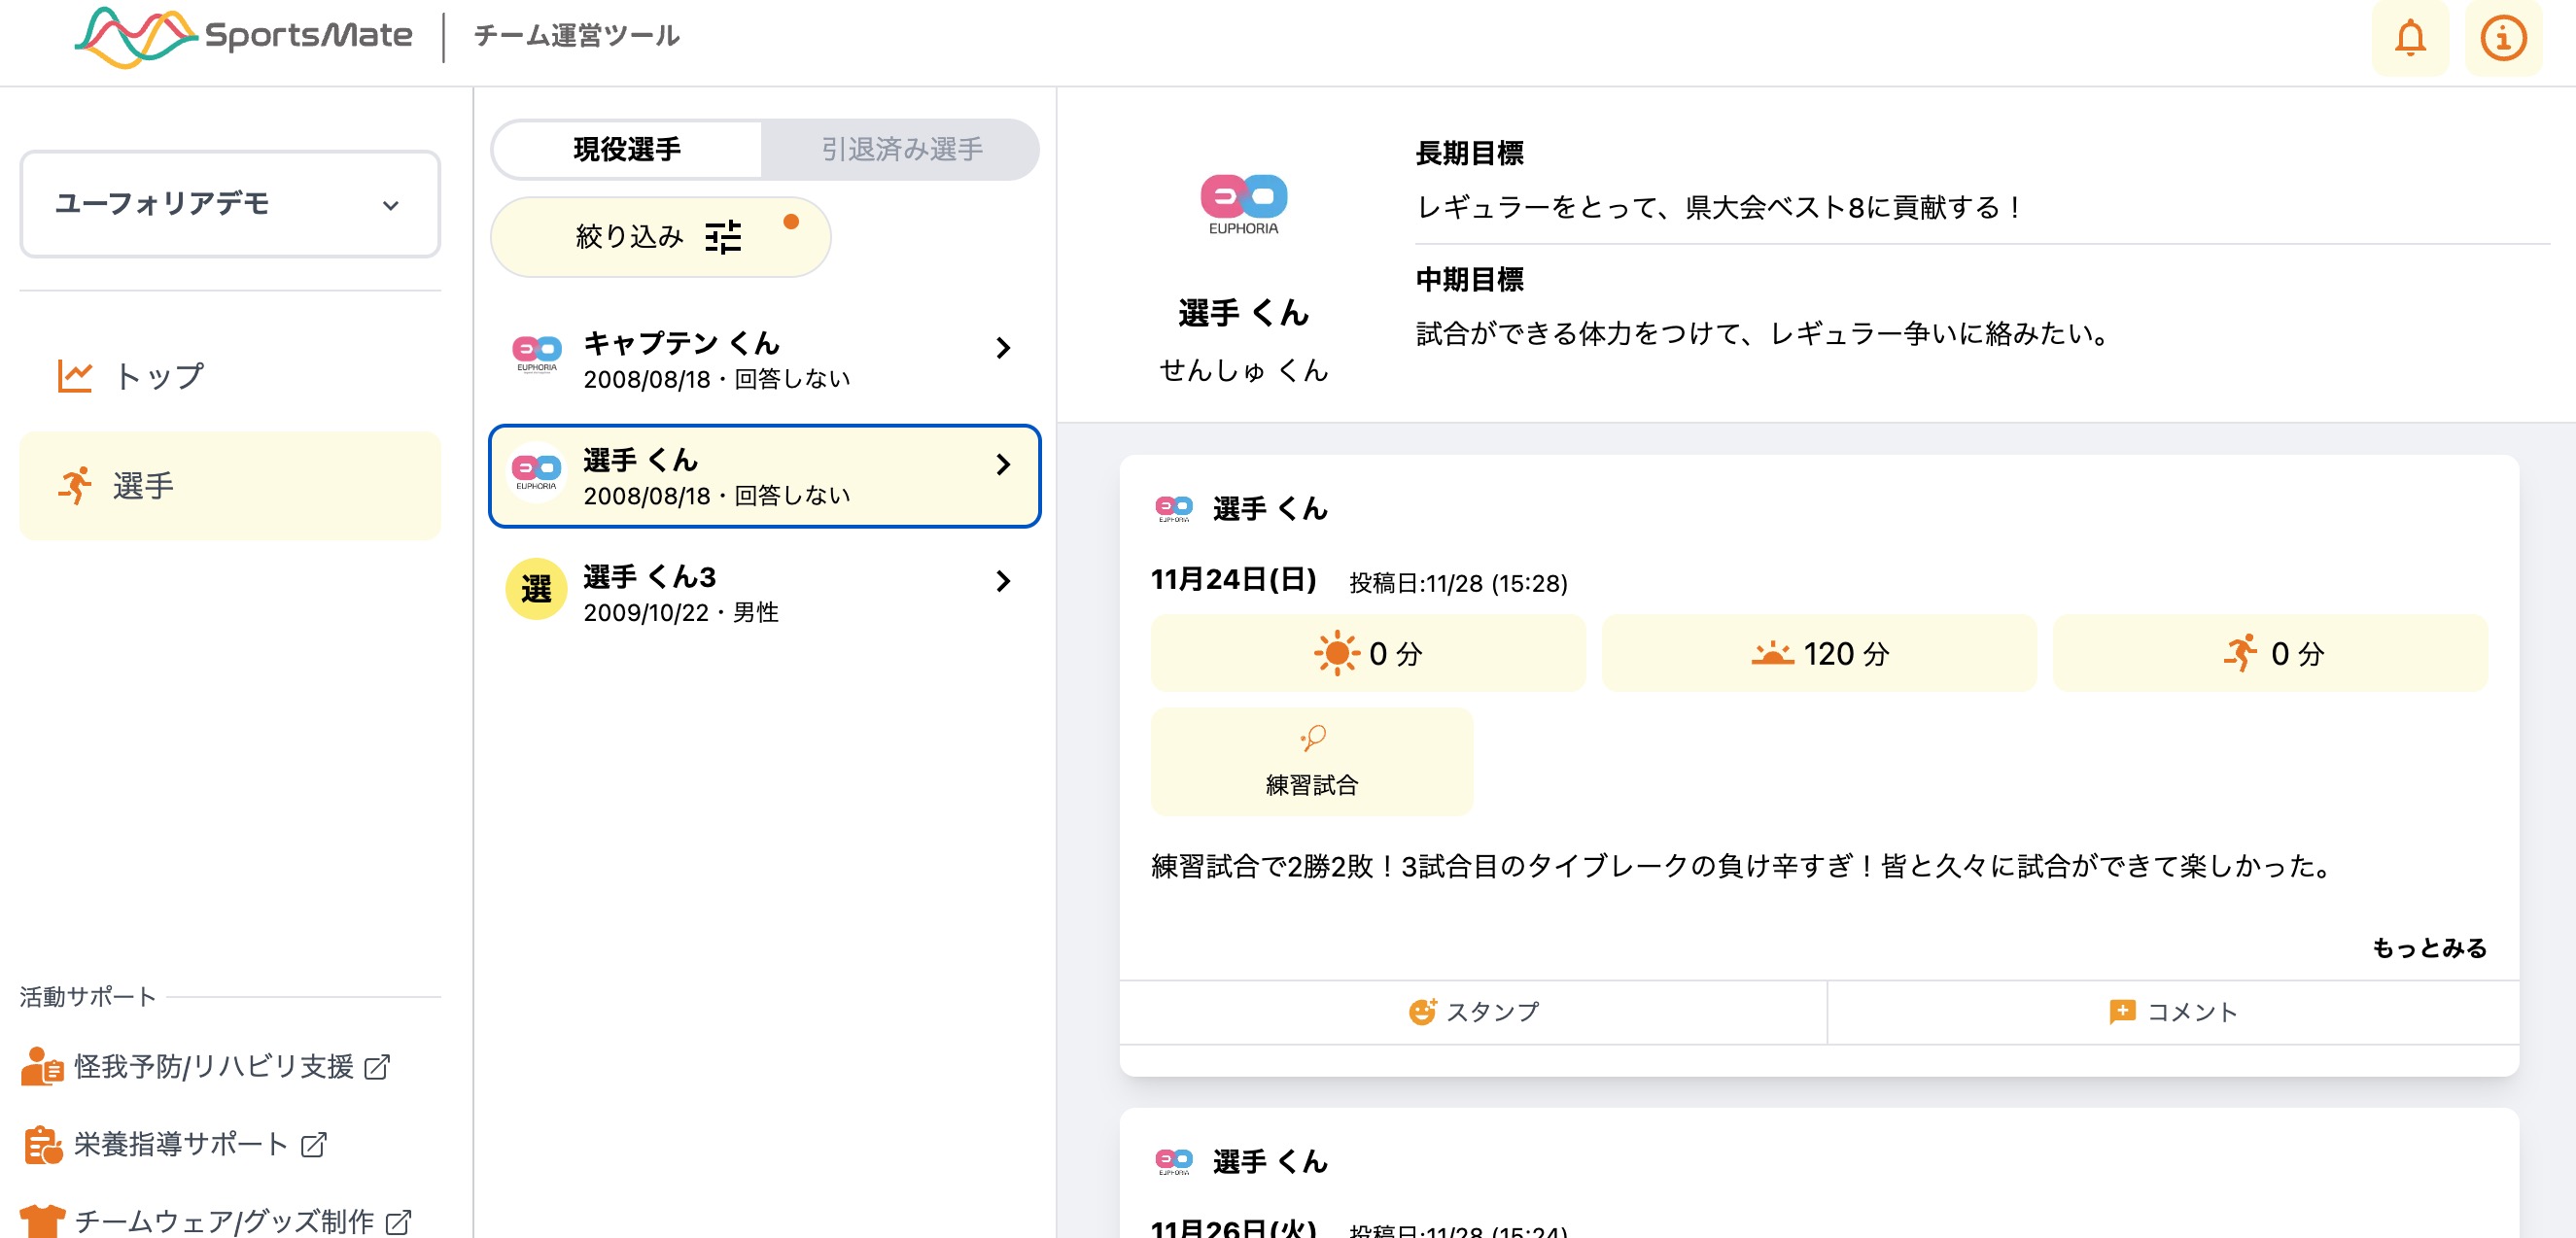Click the orange T-shirt icon for チームウェア
Image resolution: width=2576 pixels, height=1238 pixels.
[42, 1221]
